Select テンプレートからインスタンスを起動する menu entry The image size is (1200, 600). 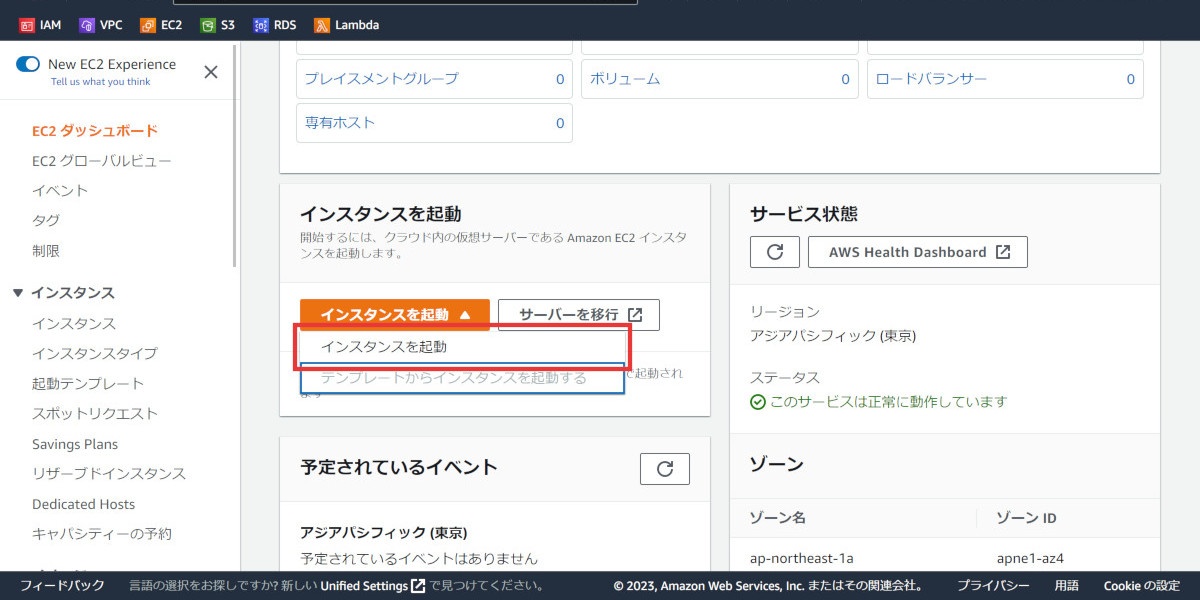(x=462, y=378)
